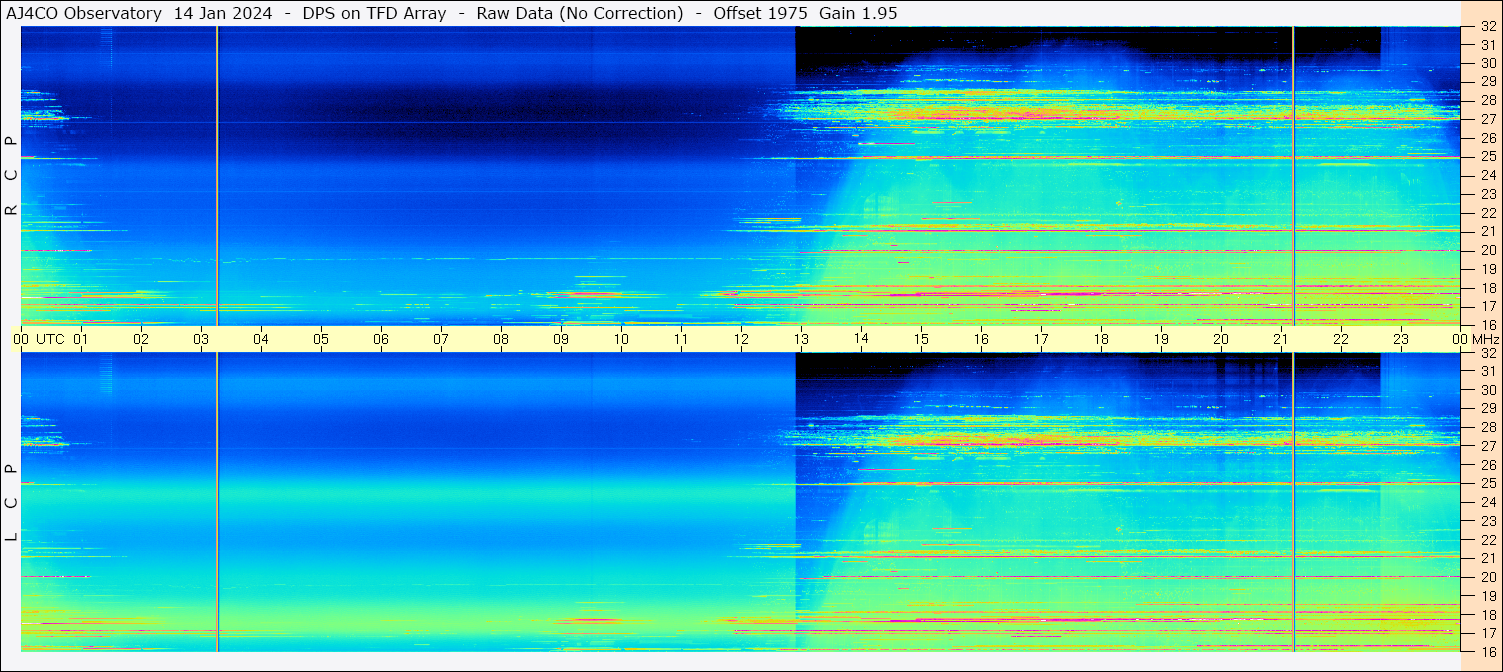Image resolution: width=1503 pixels, height=672 pixels.
Task: Click the 27 MHz tick of LCP panel
Action: coord(1487,446)
